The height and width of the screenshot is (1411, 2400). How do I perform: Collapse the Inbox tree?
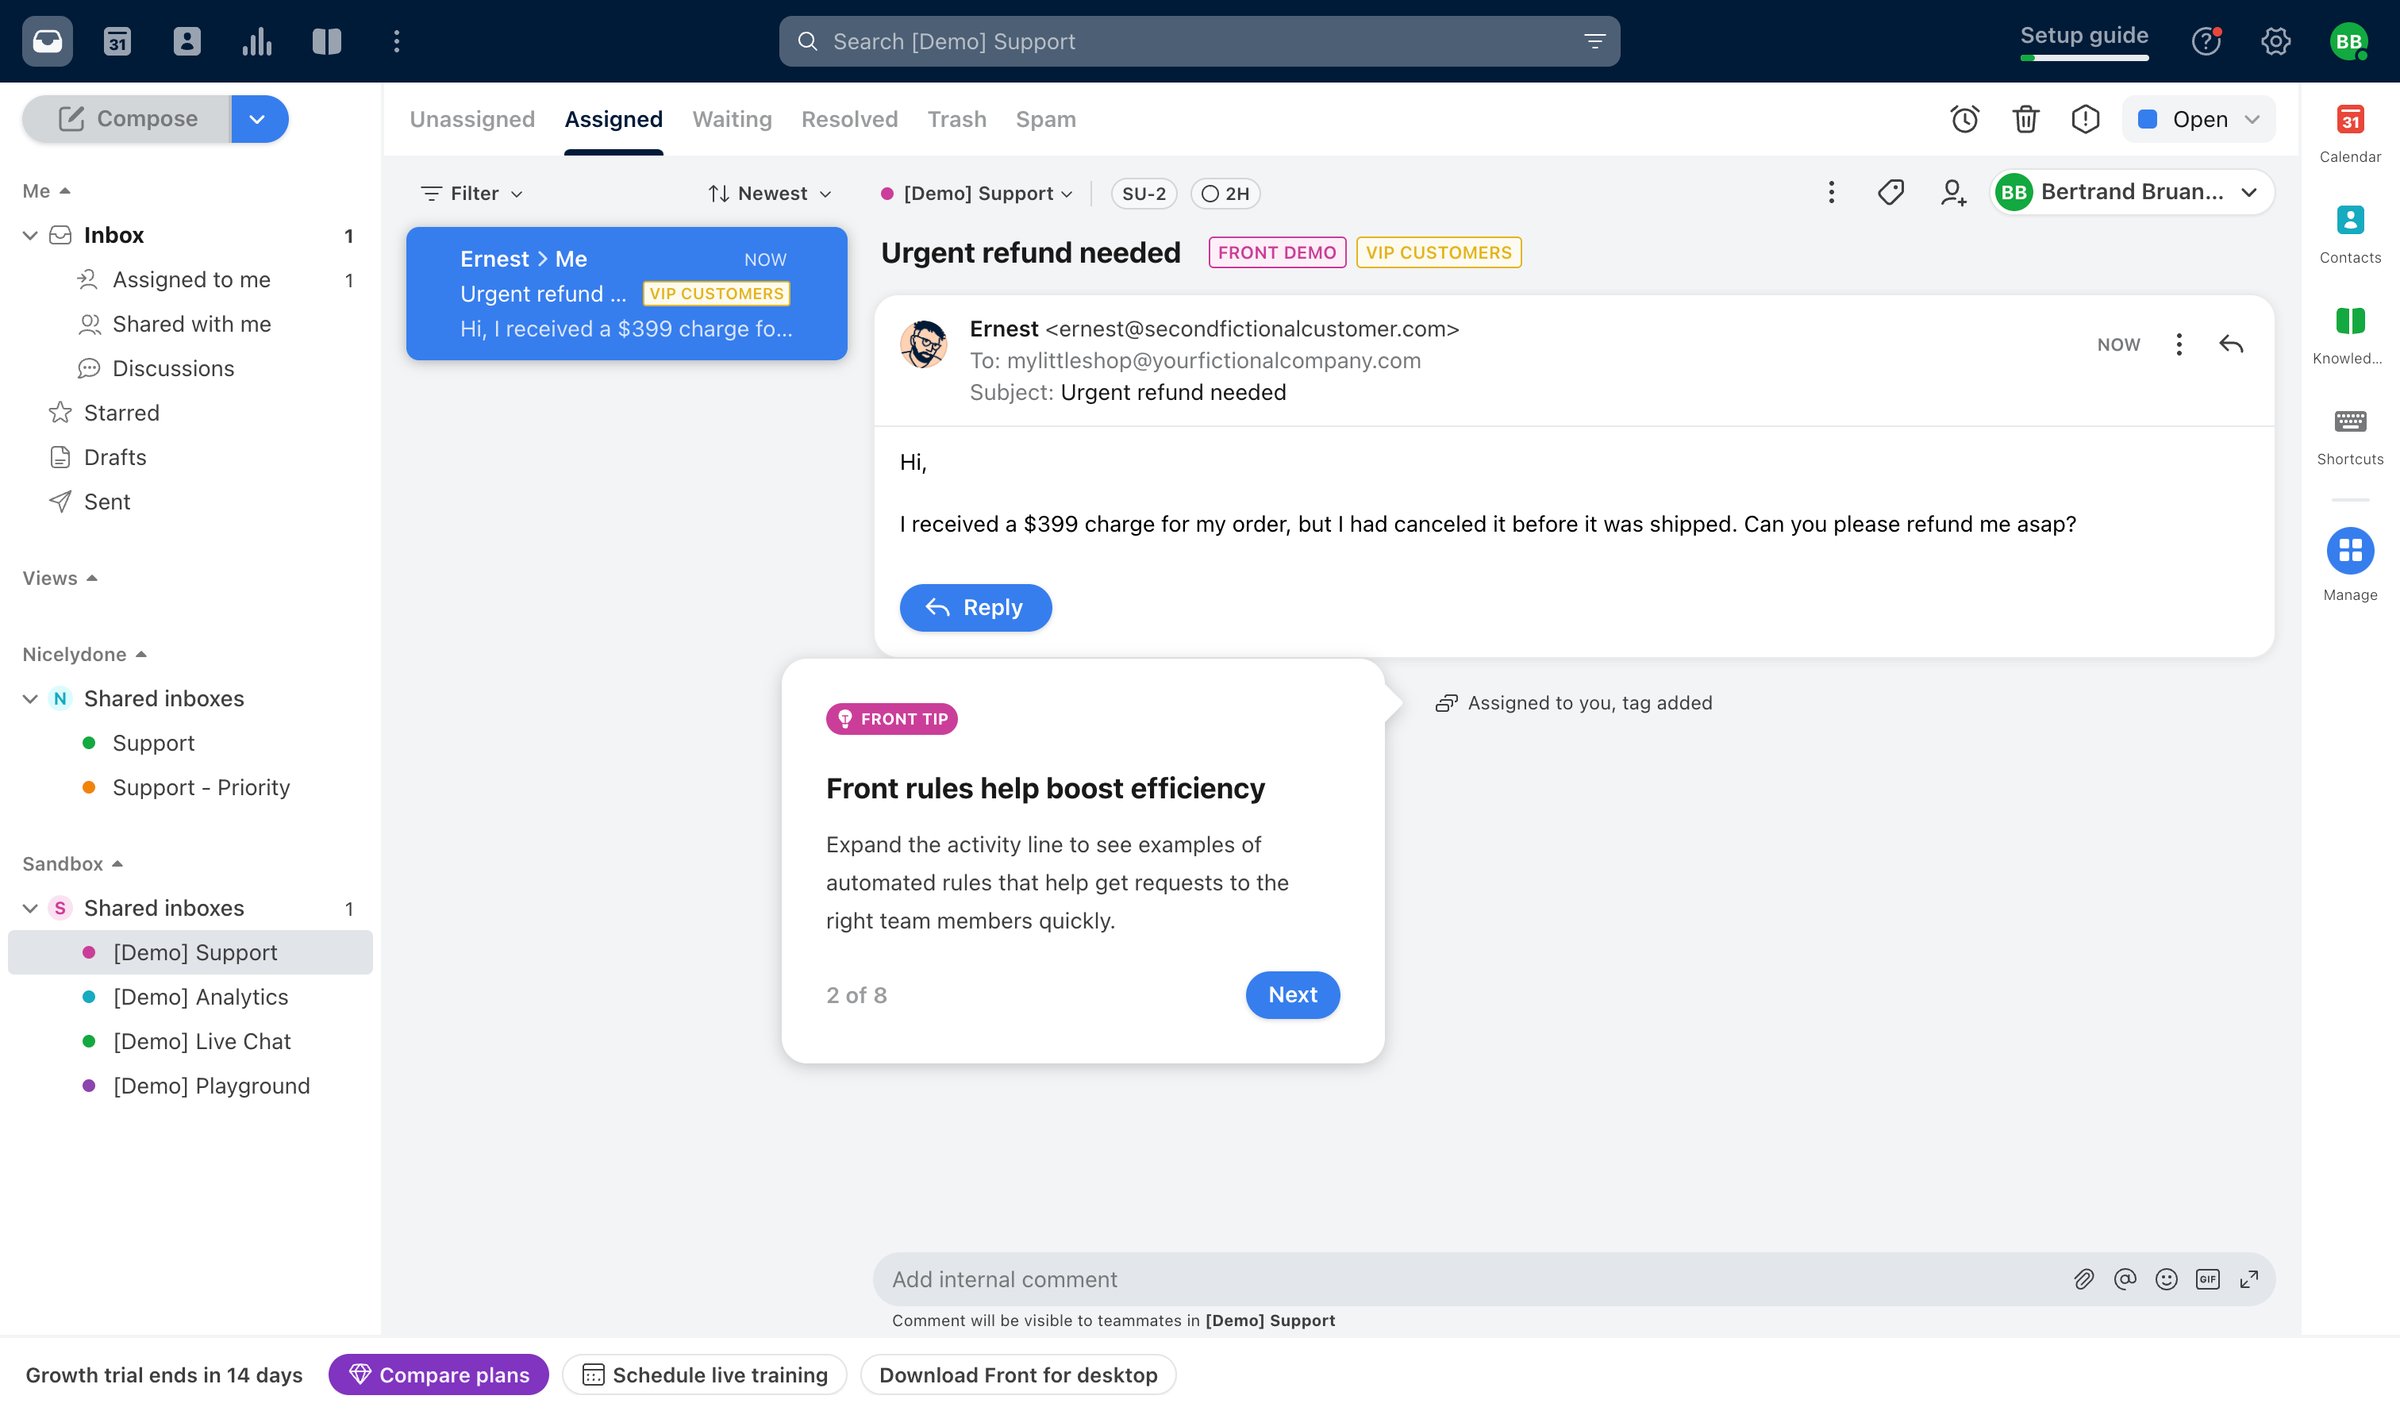pos(30,235)
